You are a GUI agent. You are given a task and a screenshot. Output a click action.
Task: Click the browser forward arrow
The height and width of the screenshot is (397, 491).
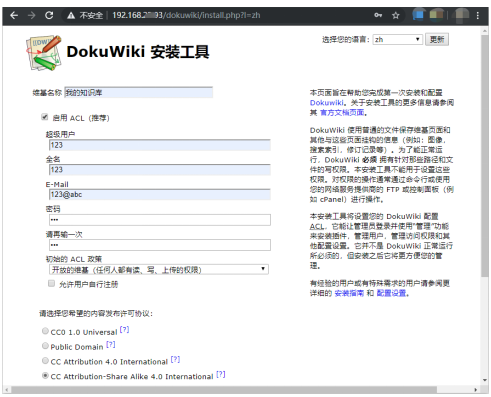click(32, 15)
